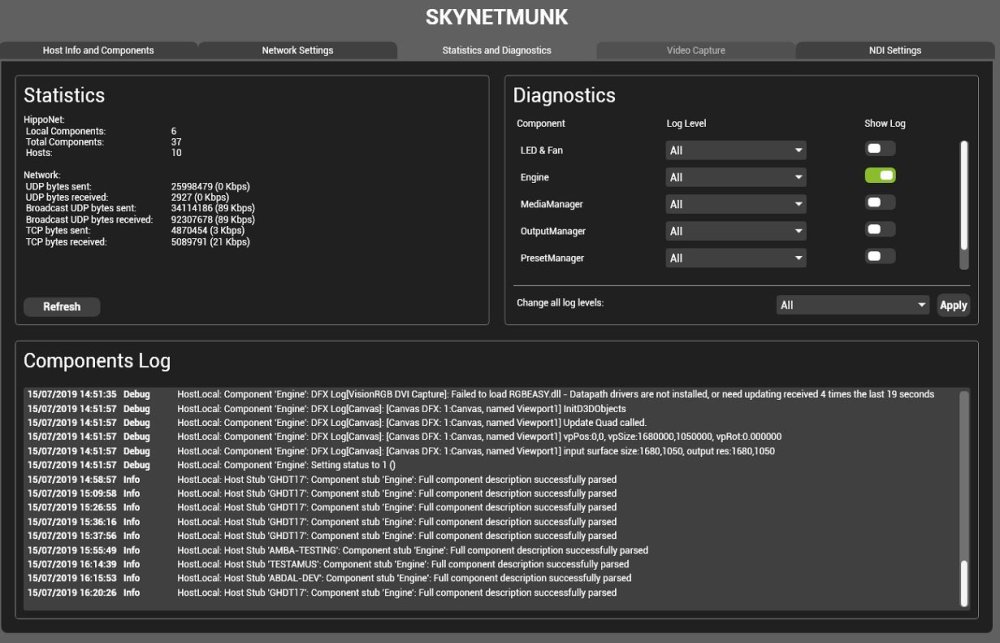Select the RGBEASY.dll failed to load log entry

click(491, 394)
